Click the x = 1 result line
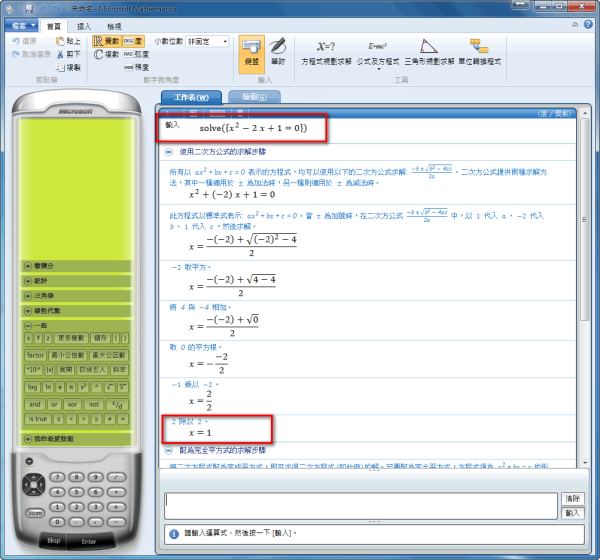The height and width of the screenshot is (560, 600). [x=200, y=433]
